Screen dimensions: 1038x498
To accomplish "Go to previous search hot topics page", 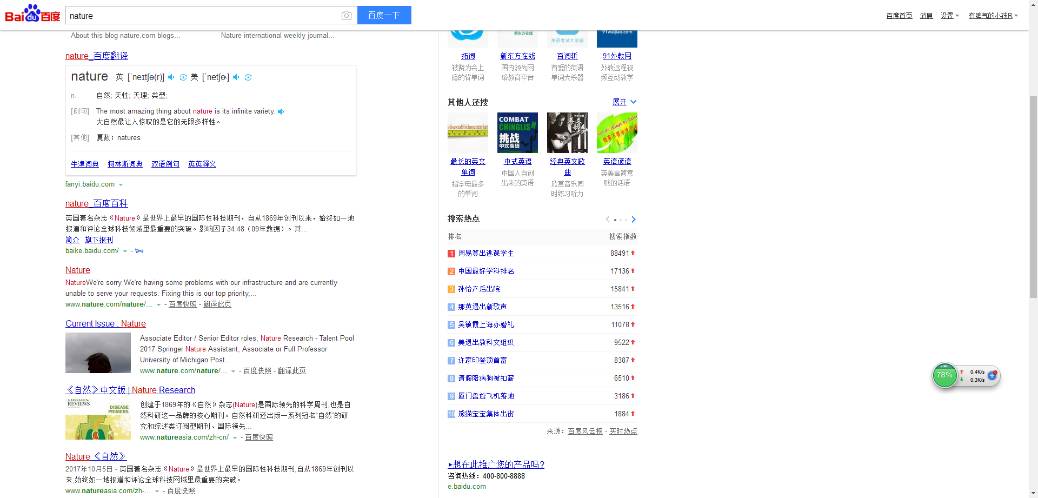I will click(x=608, y=219).
